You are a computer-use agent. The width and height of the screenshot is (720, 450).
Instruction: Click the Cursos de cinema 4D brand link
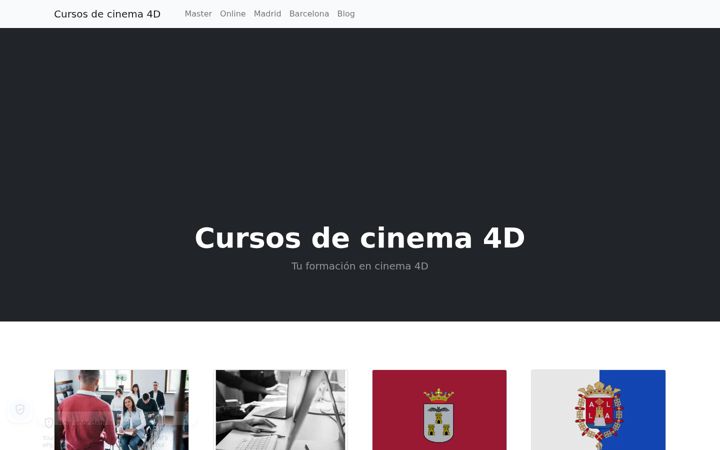click(x=107, y=14)
